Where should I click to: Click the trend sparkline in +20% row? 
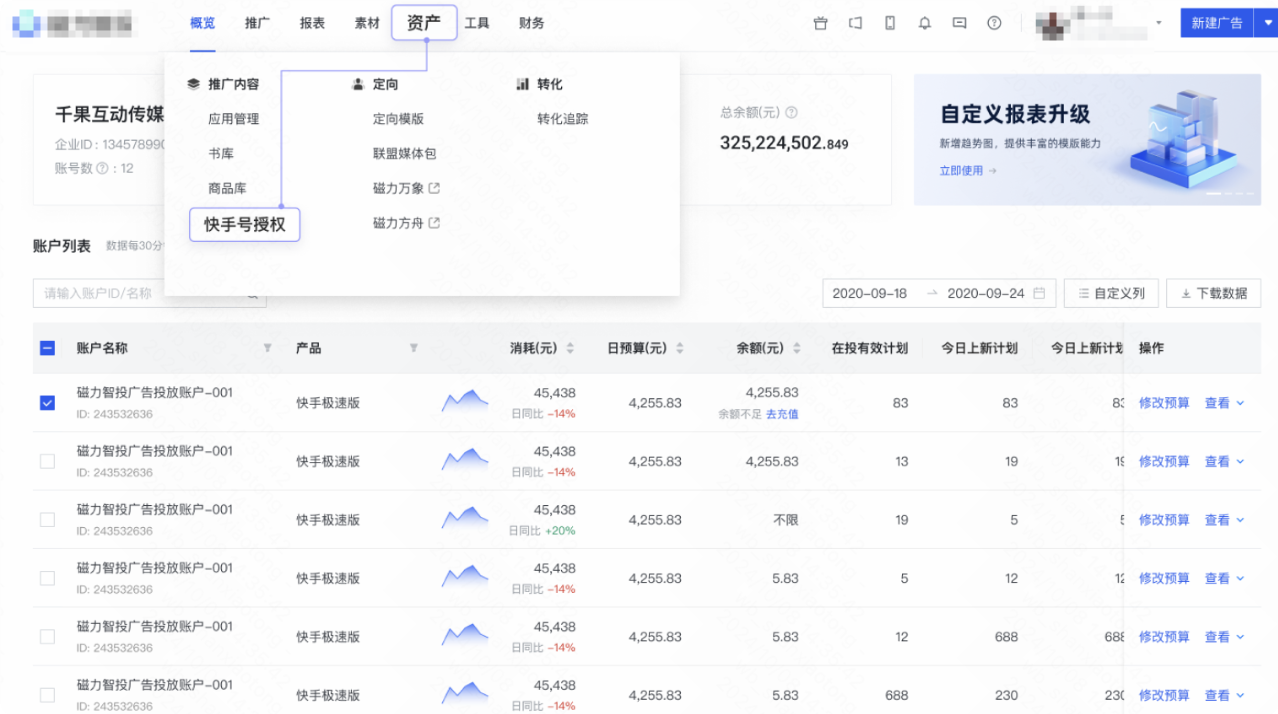465,518
